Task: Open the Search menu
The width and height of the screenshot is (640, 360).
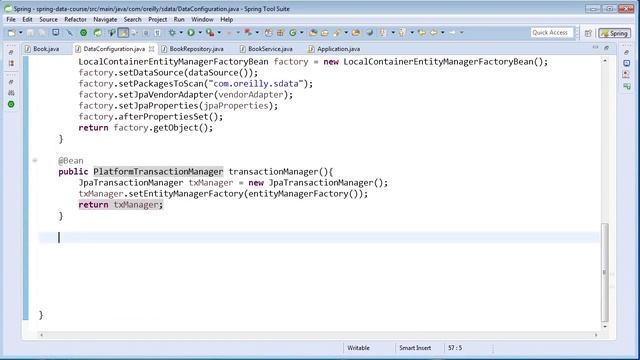Action: [132, 19]
